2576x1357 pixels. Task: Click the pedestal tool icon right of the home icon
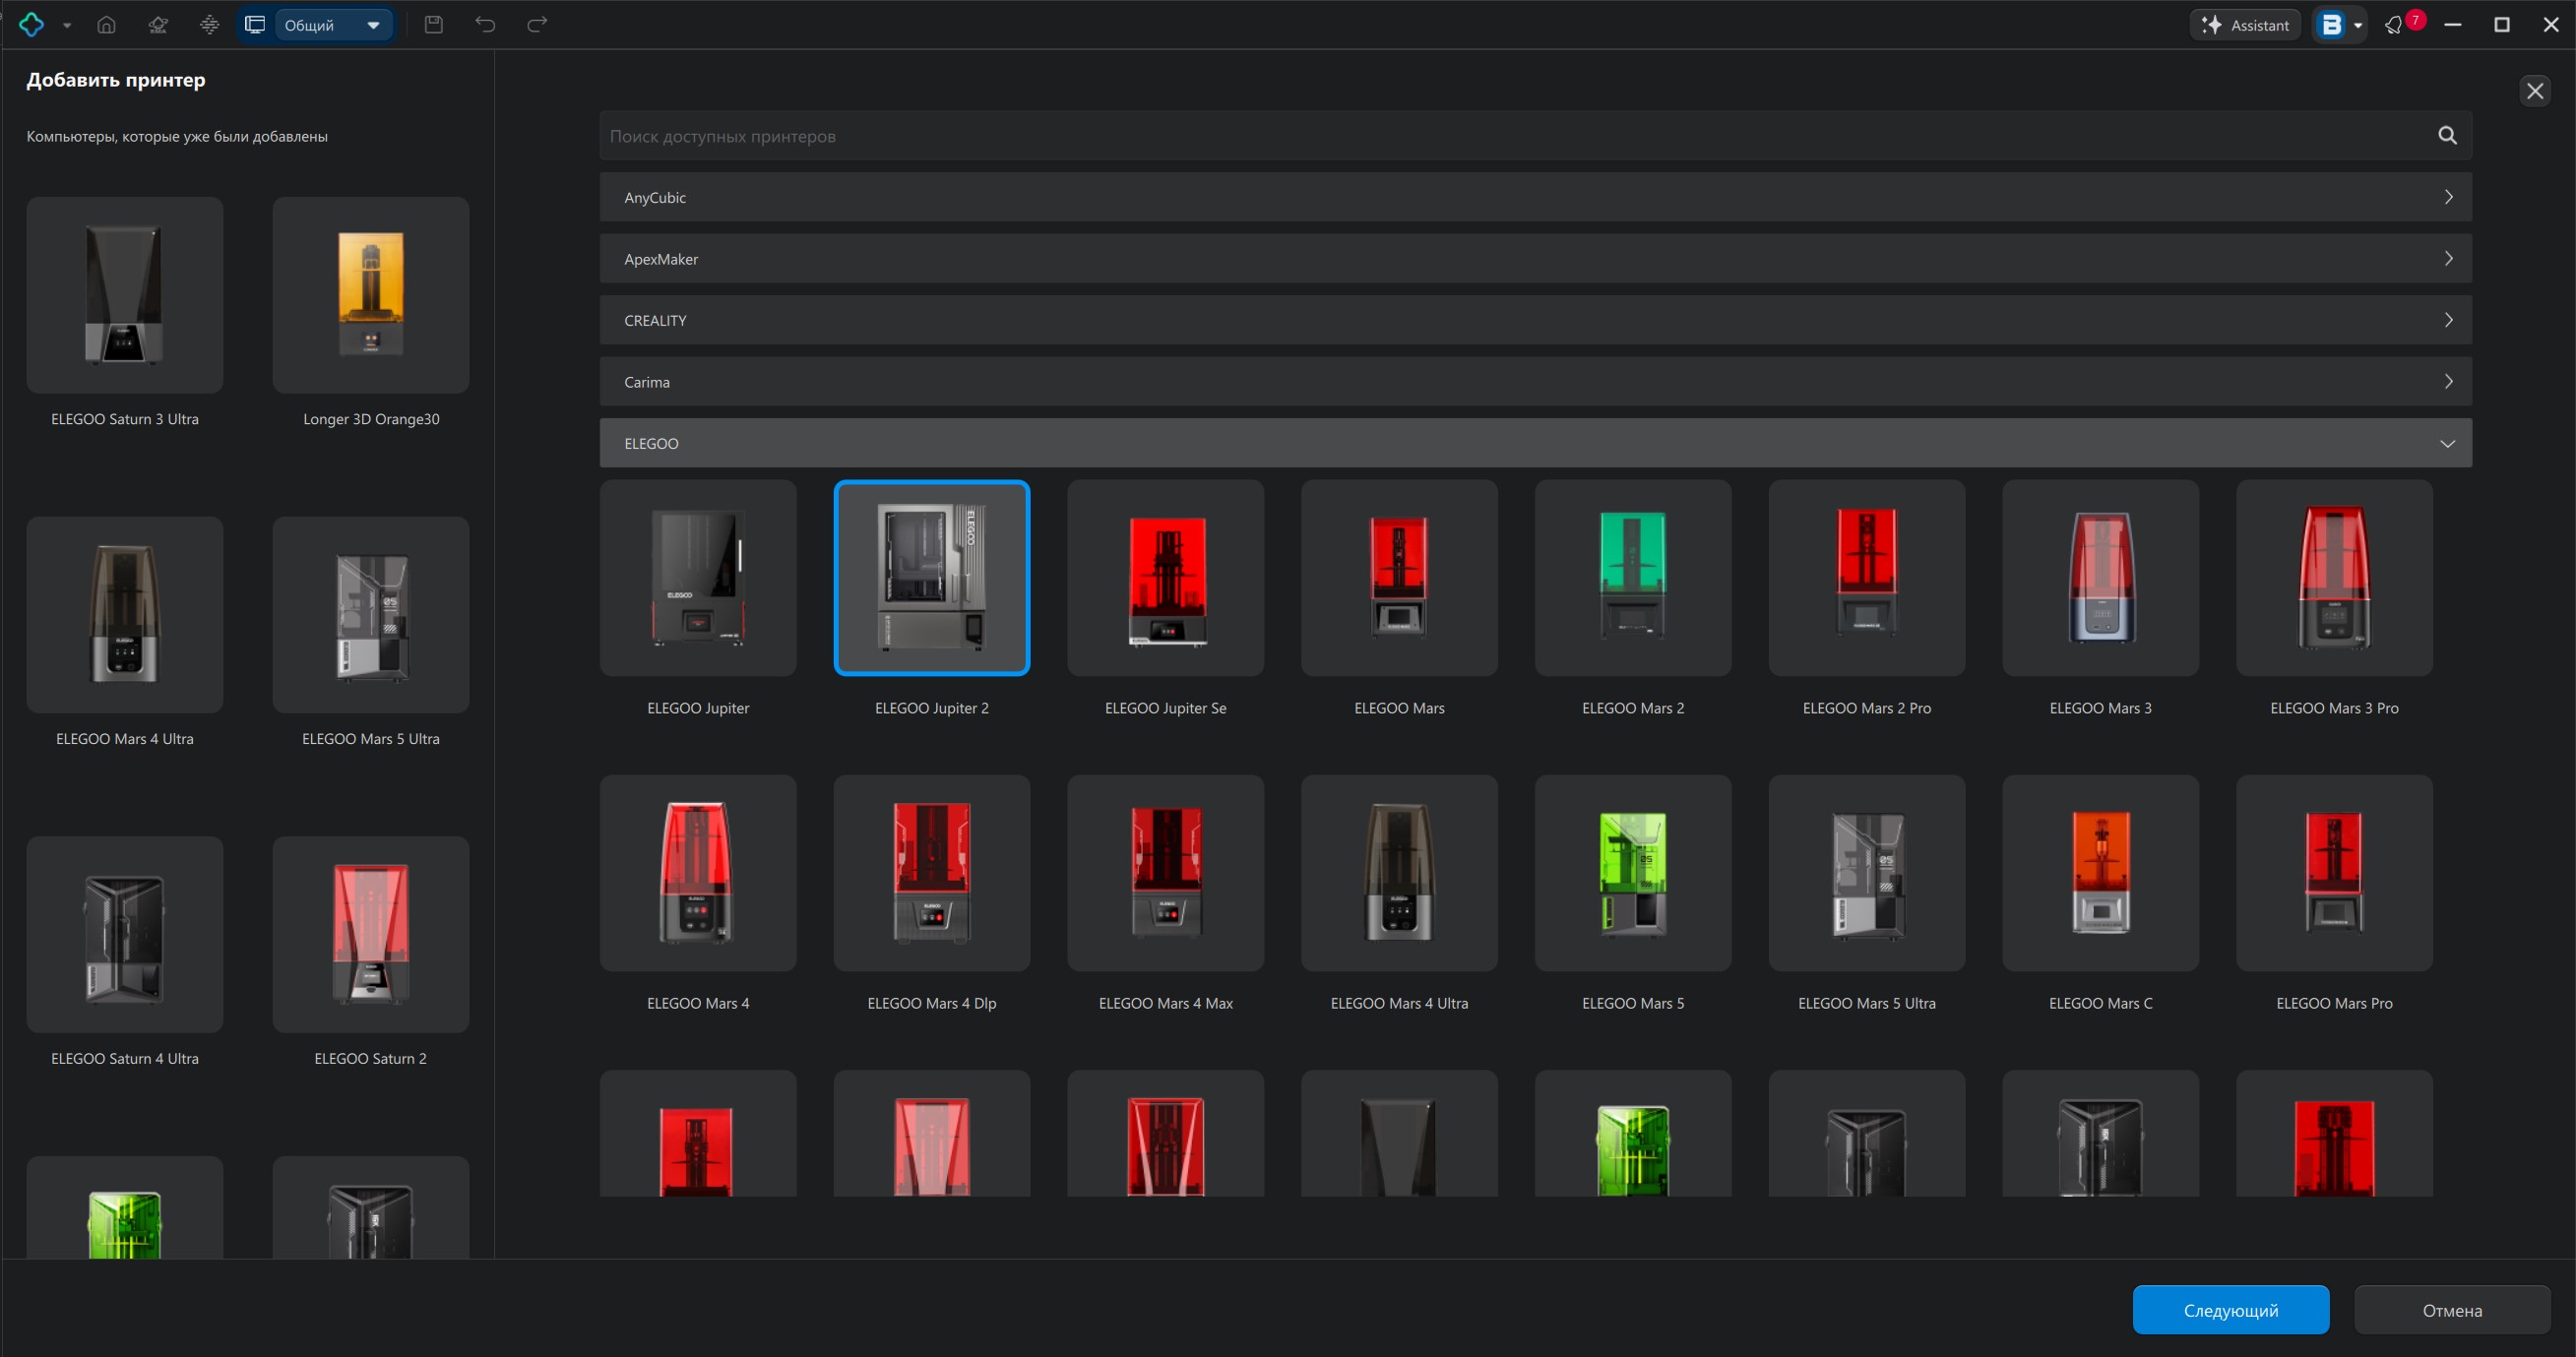(158, 24)
